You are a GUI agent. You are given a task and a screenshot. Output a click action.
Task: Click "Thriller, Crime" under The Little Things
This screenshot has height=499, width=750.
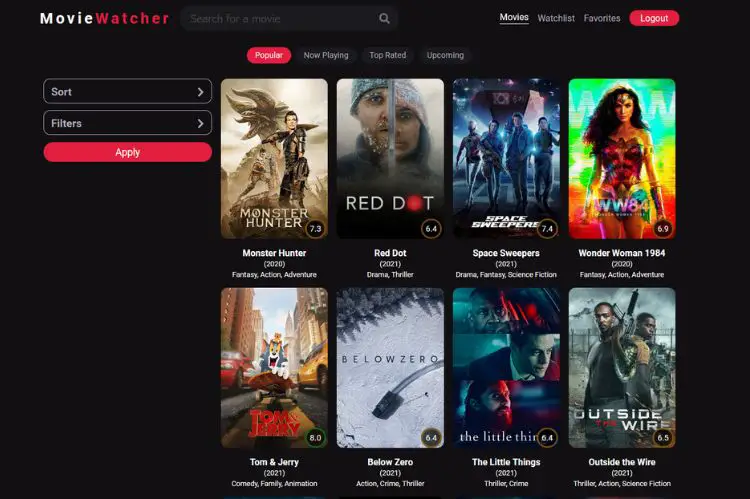506,484
